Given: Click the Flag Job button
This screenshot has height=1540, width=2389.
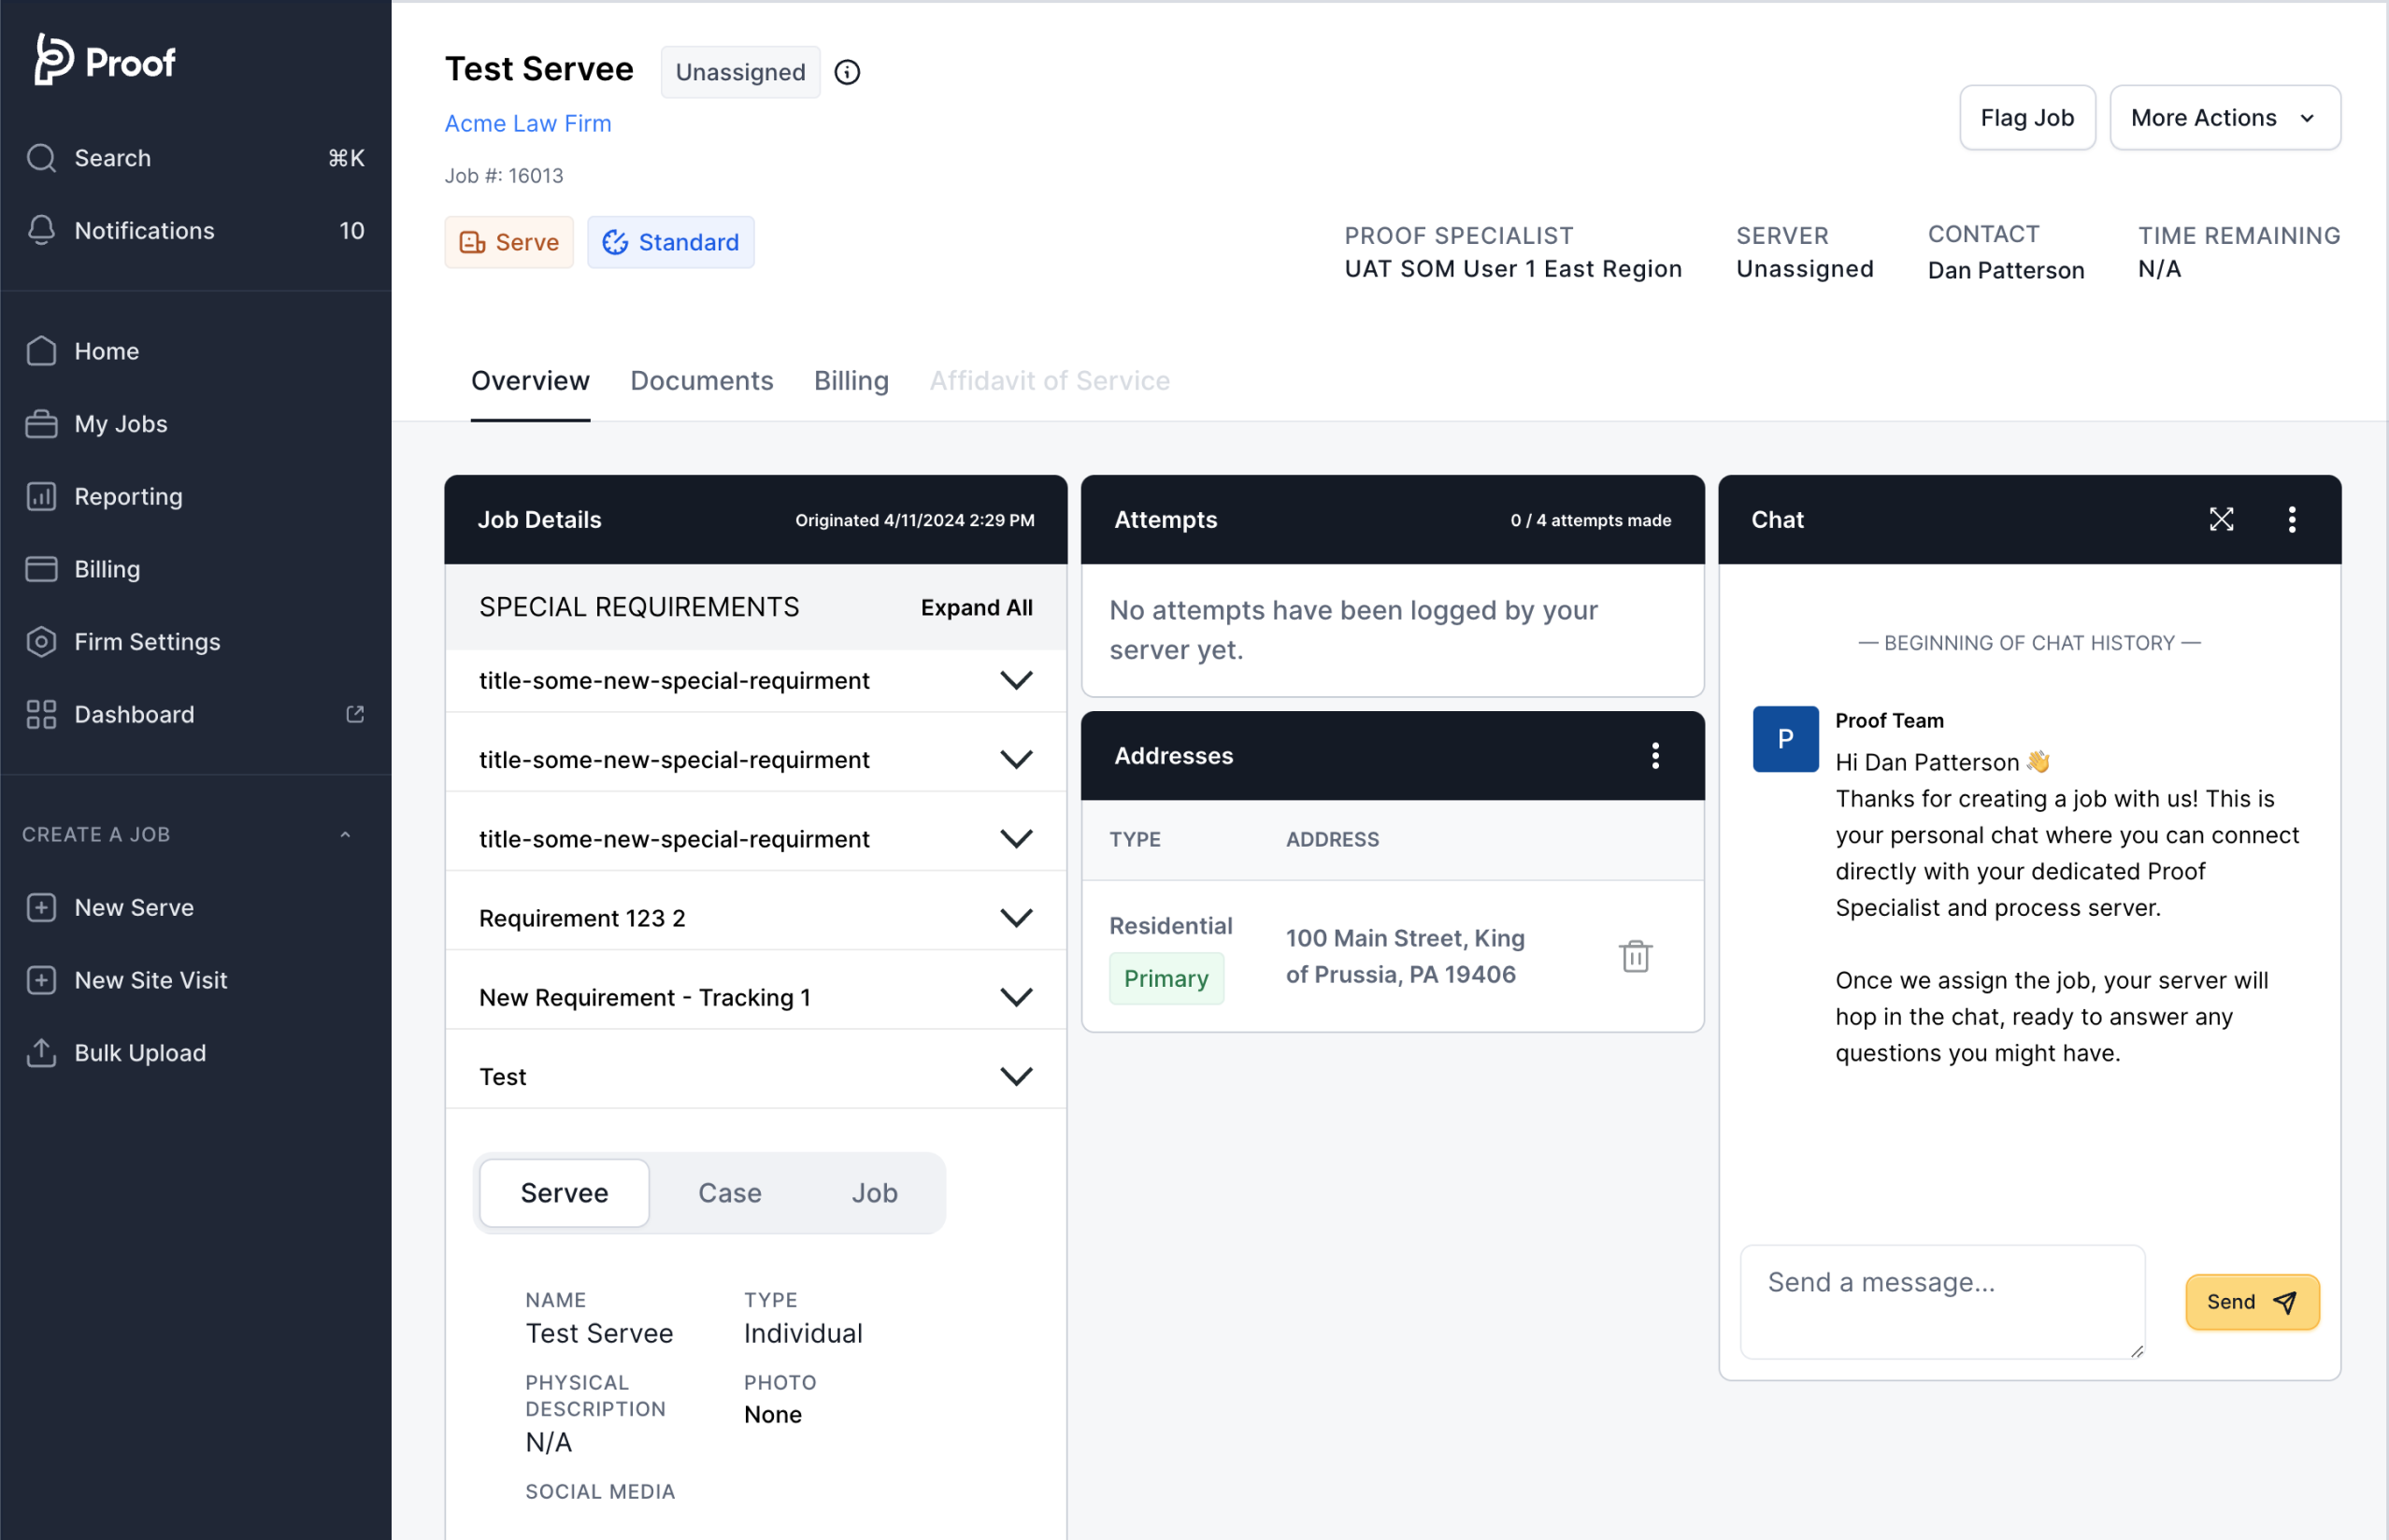Looking at the screenshot, I should tap(2026, 117).
